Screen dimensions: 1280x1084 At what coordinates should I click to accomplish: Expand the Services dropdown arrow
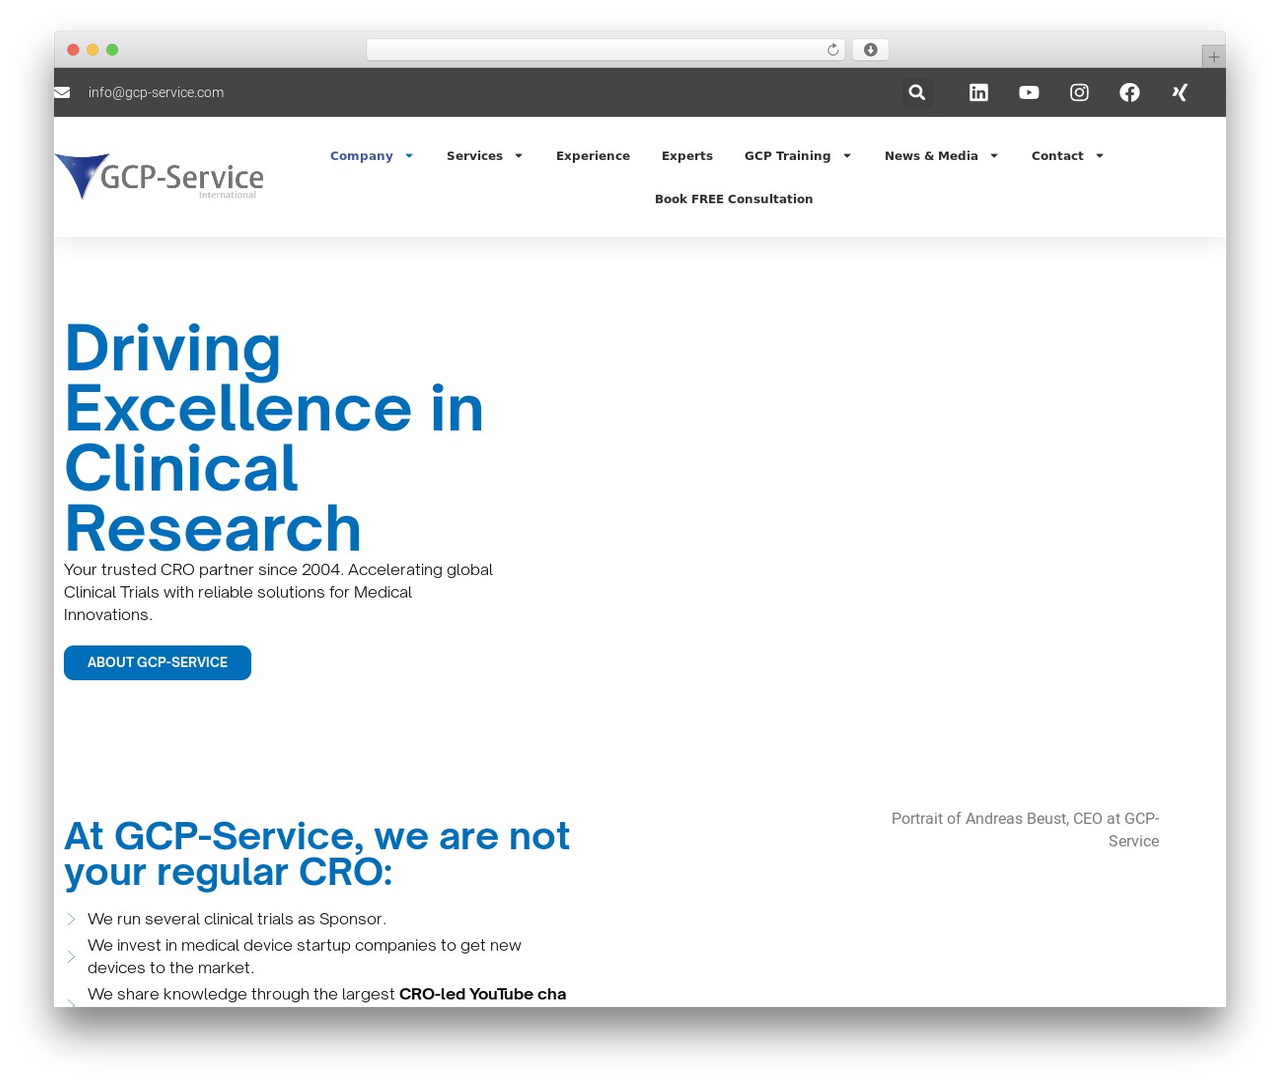pos(519,156)
